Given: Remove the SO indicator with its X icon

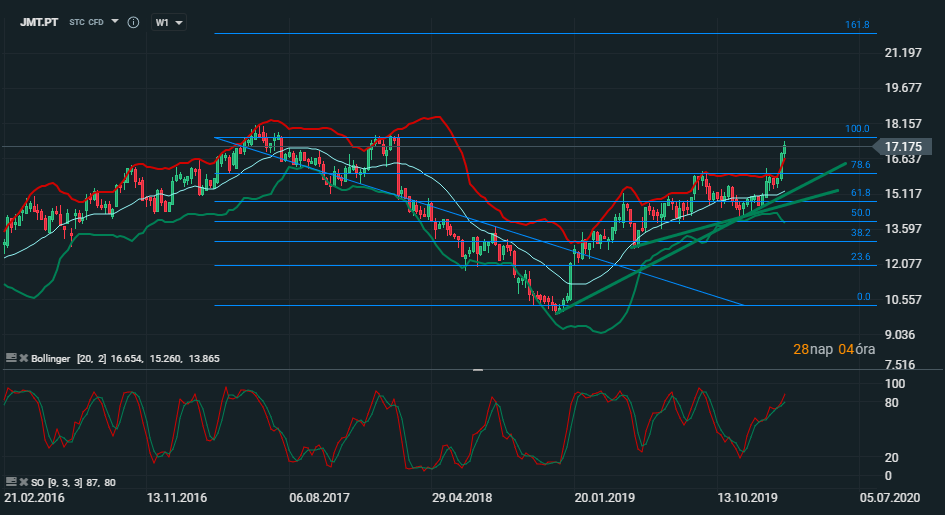Looking at the screenshot, I should click(x=24, y=482).
